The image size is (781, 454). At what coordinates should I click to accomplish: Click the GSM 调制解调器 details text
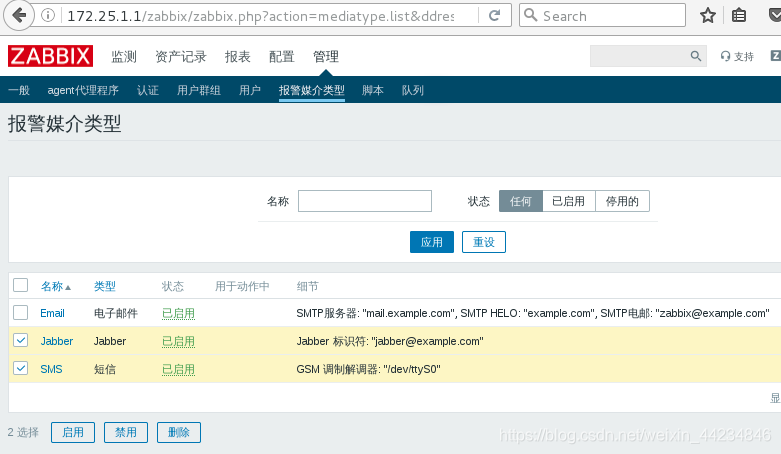click(369, 369)
